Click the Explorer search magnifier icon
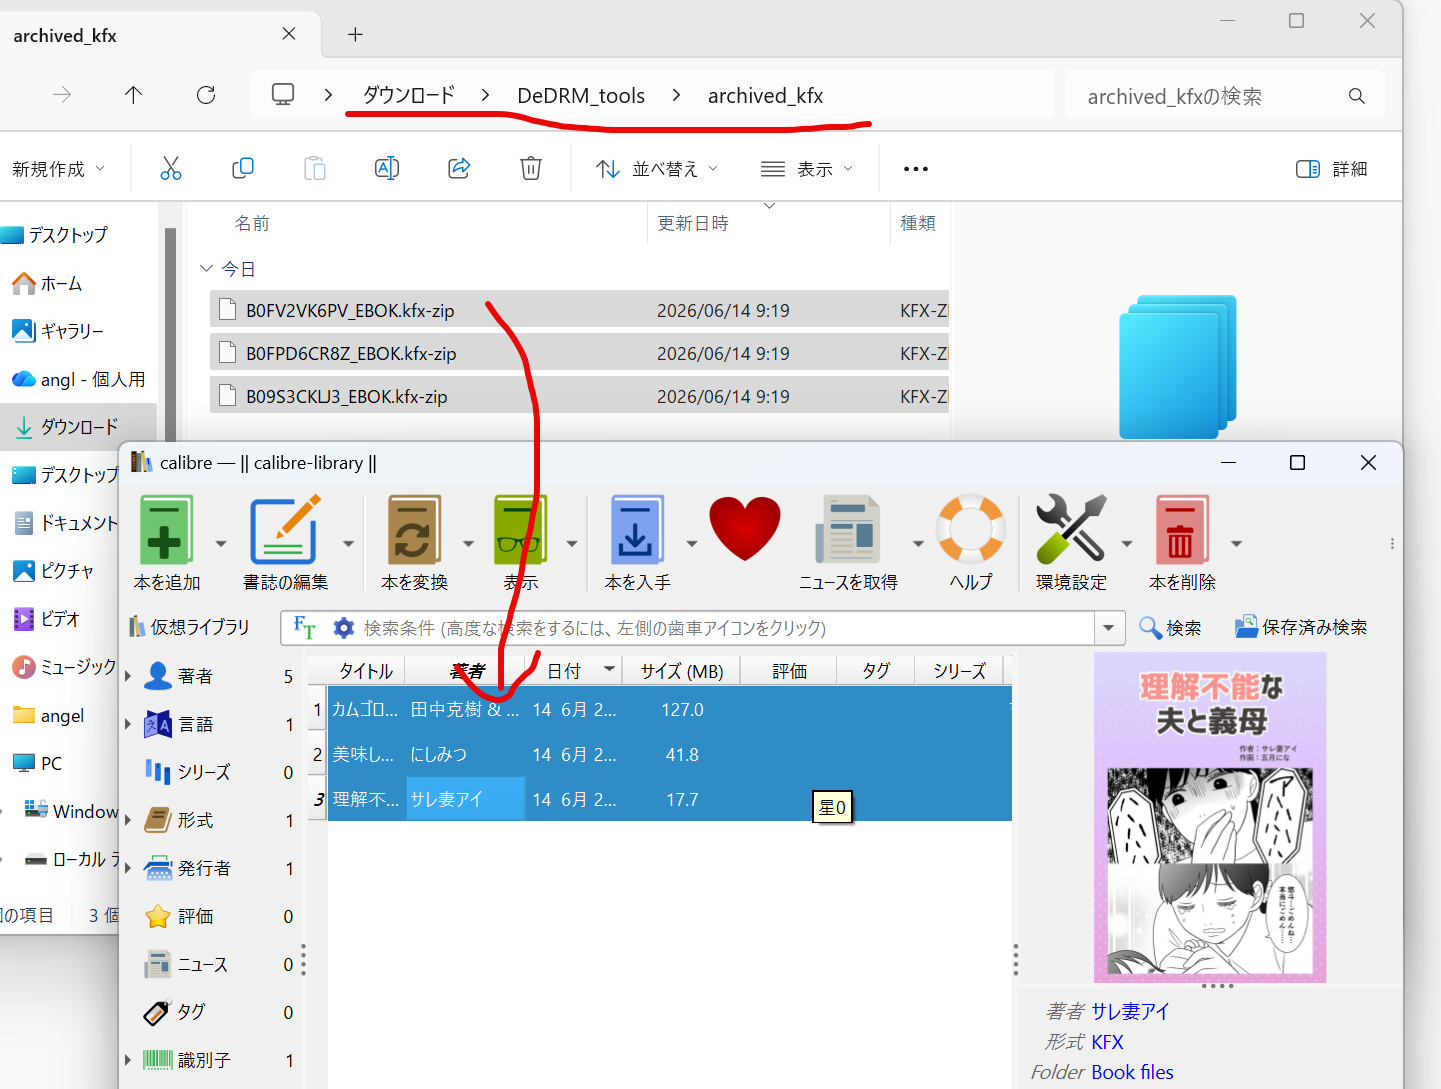The width and height of the screenshot is (1441, 1089). tap(1357, 96)
